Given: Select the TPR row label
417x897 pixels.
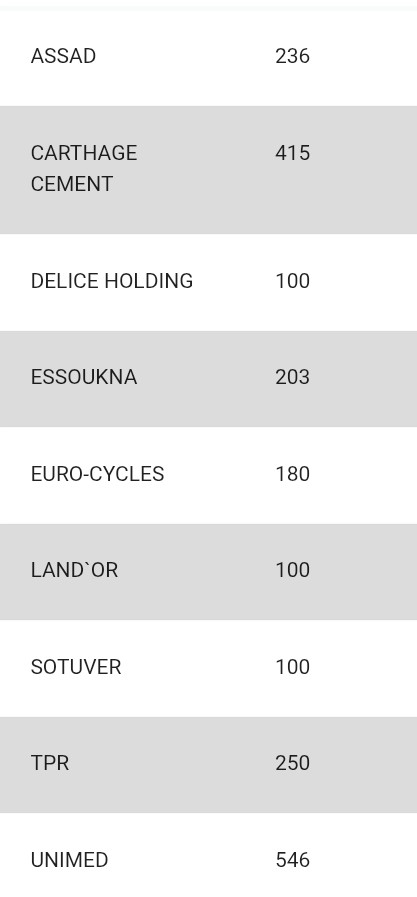Looking at the screenshot, I should (x=50, y=763).
